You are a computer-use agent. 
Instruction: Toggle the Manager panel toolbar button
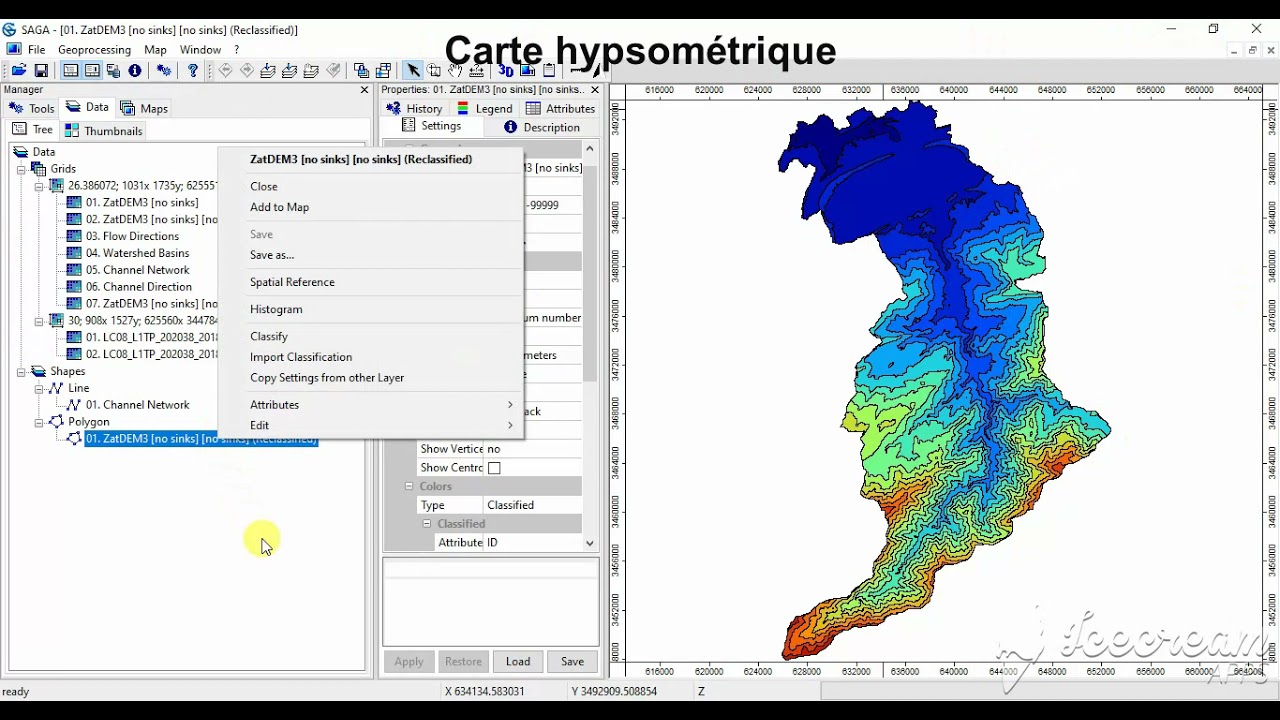point(70,70)
